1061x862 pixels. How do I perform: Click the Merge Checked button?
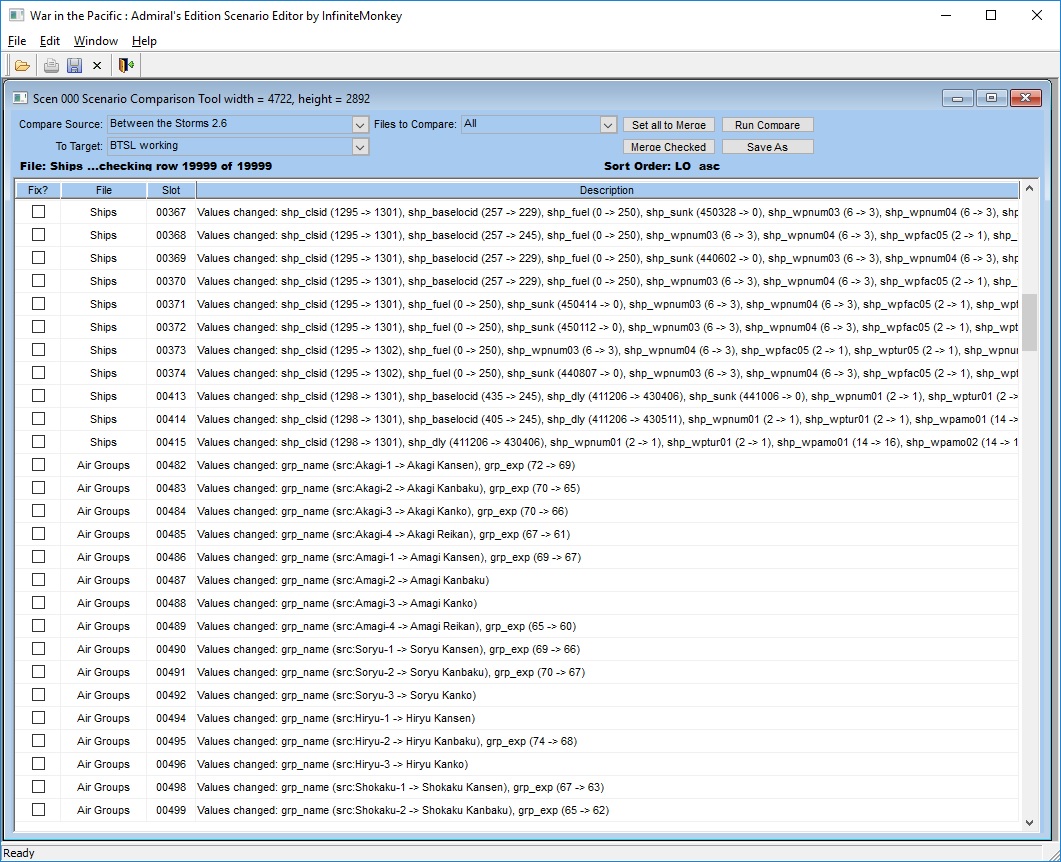pyautogui.click(x=669, y=147)
